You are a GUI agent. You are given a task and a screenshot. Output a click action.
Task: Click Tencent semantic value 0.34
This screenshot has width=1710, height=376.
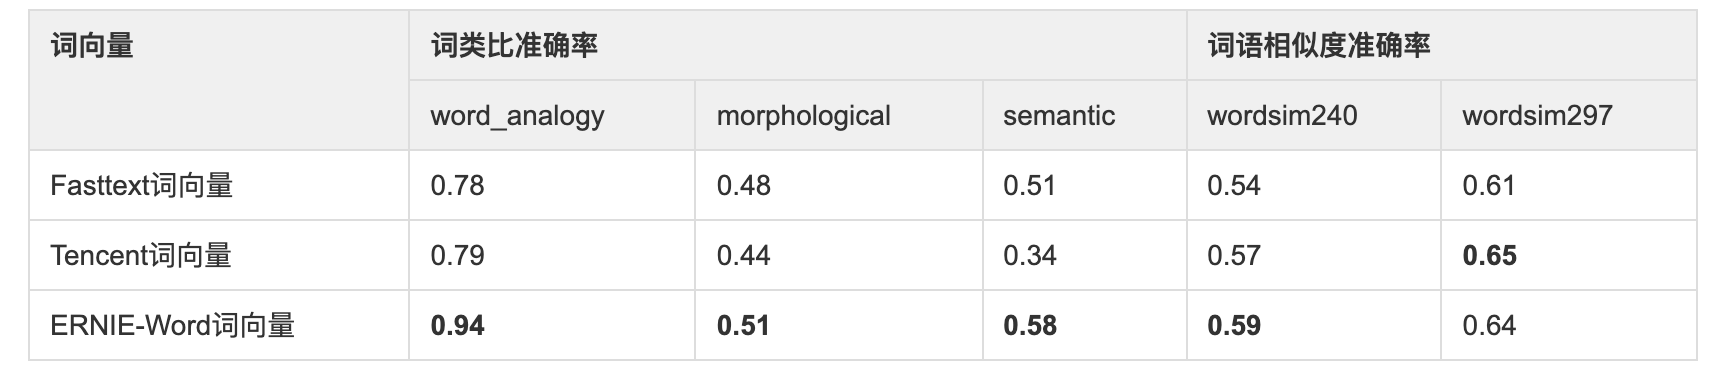1030,256
